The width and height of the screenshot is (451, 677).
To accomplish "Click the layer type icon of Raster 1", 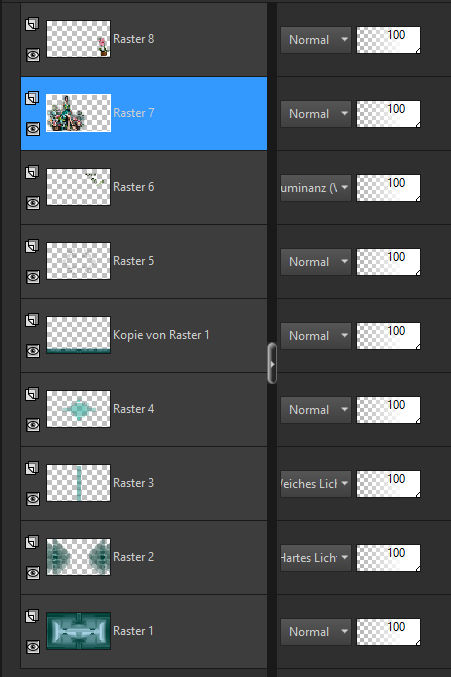I will 32,616.
